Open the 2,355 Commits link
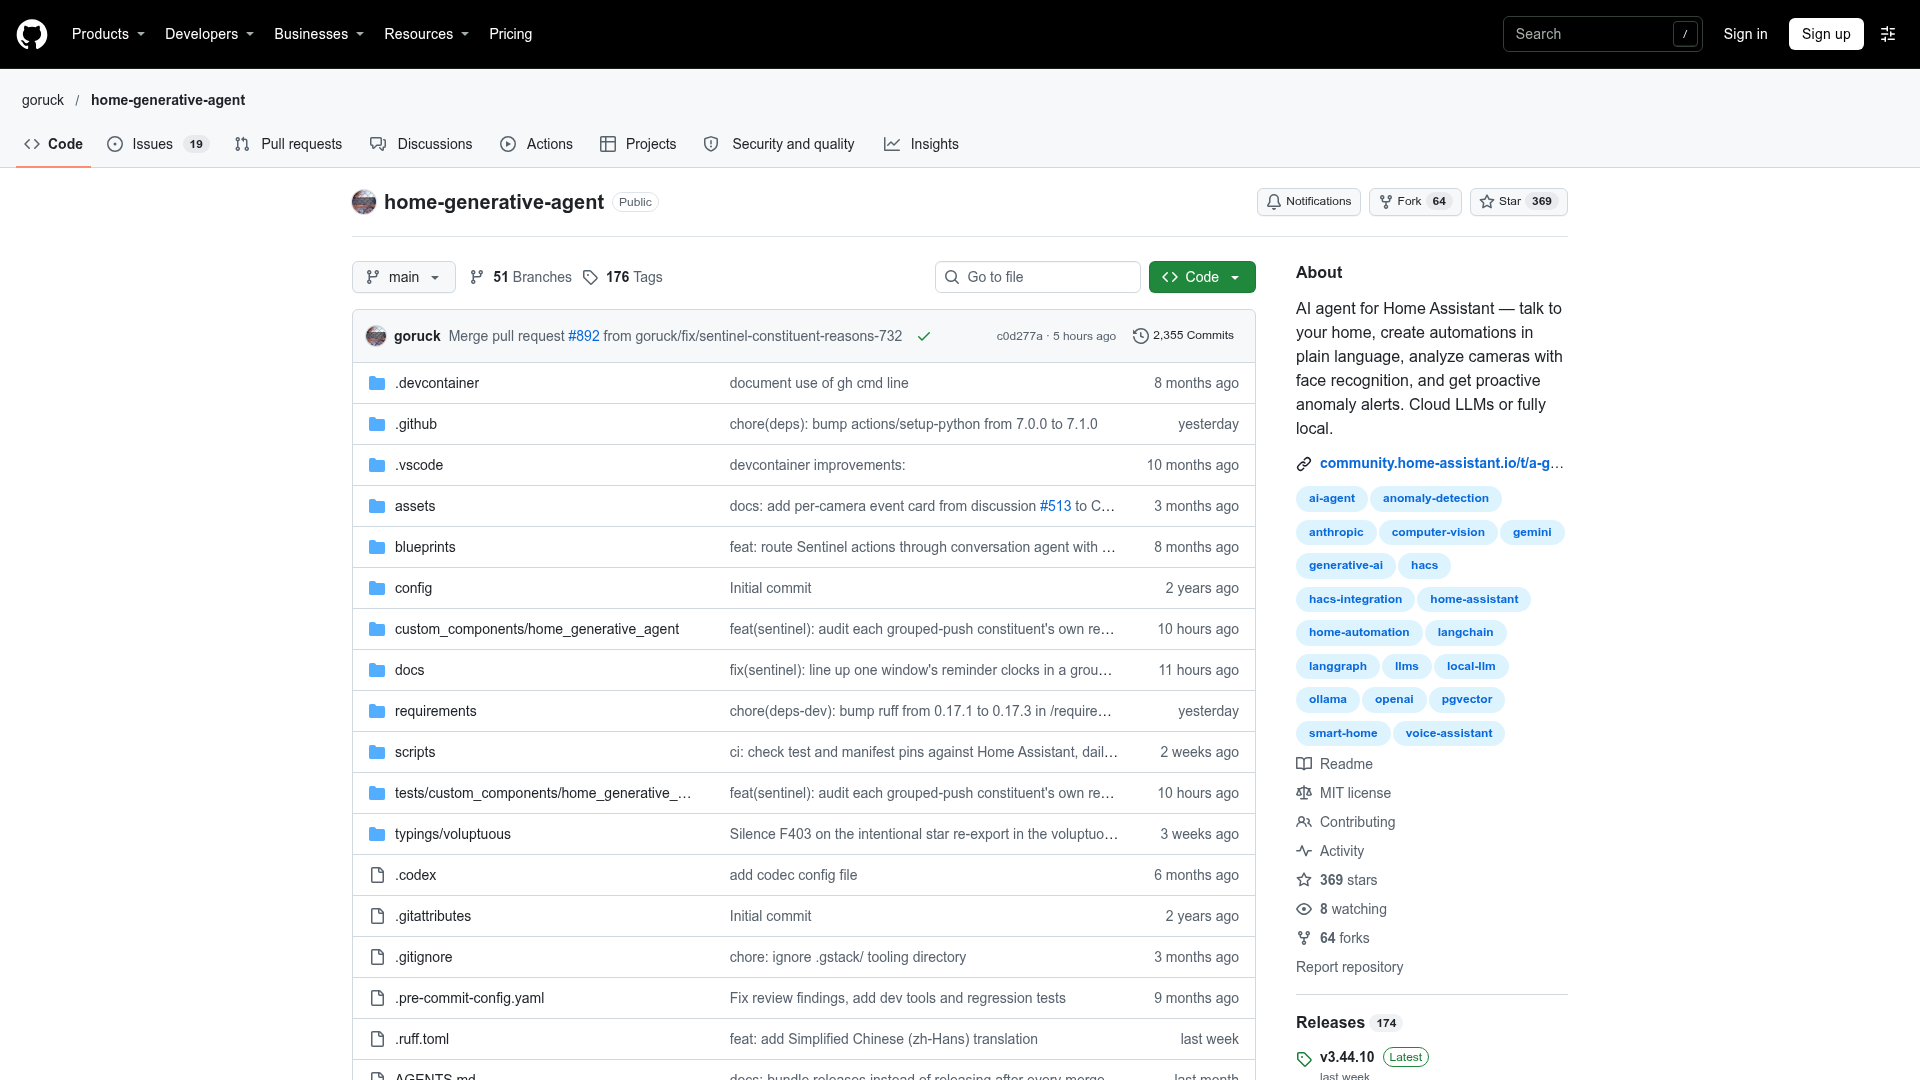Screen dimensions: 1920x1080 pyautogui.click(x=1183, y=336)
